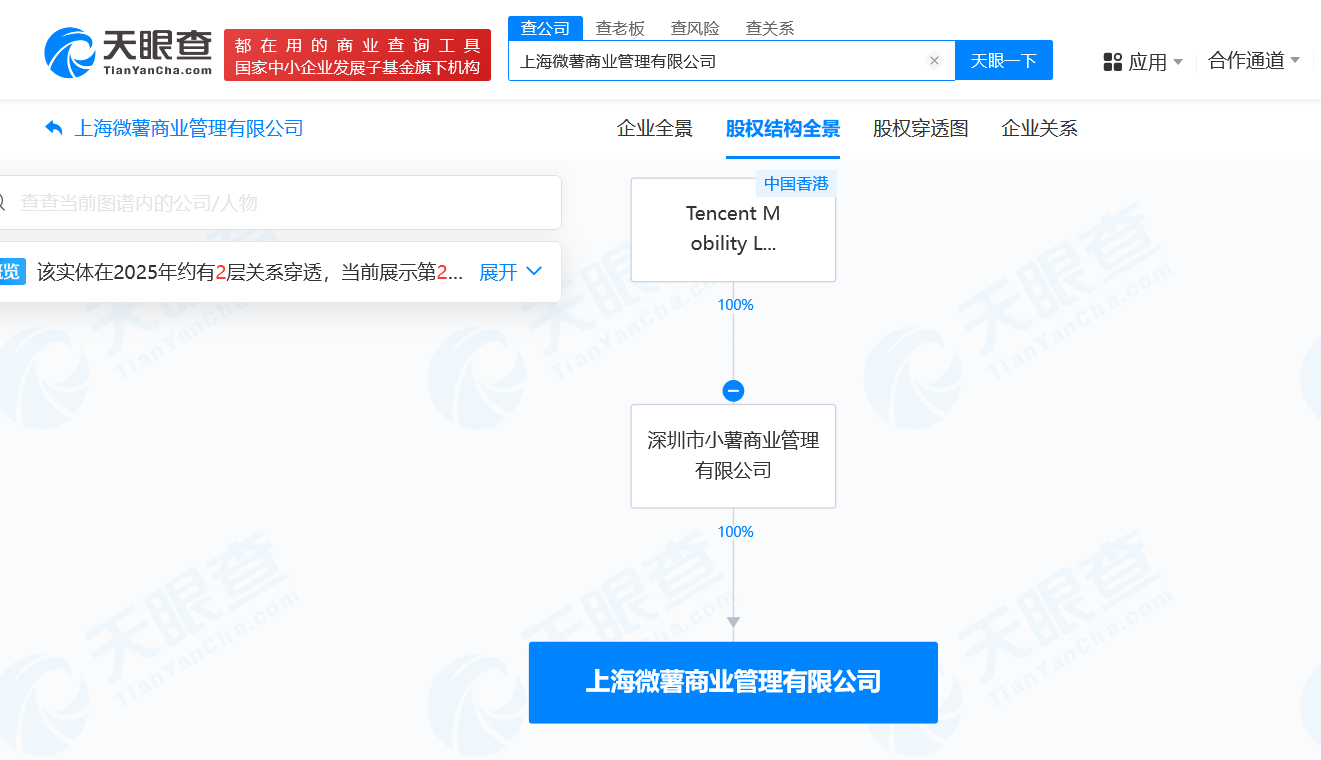1321x760 pixels.
Task: Select the 股权结构全景 tab
Action: point(783,128)
